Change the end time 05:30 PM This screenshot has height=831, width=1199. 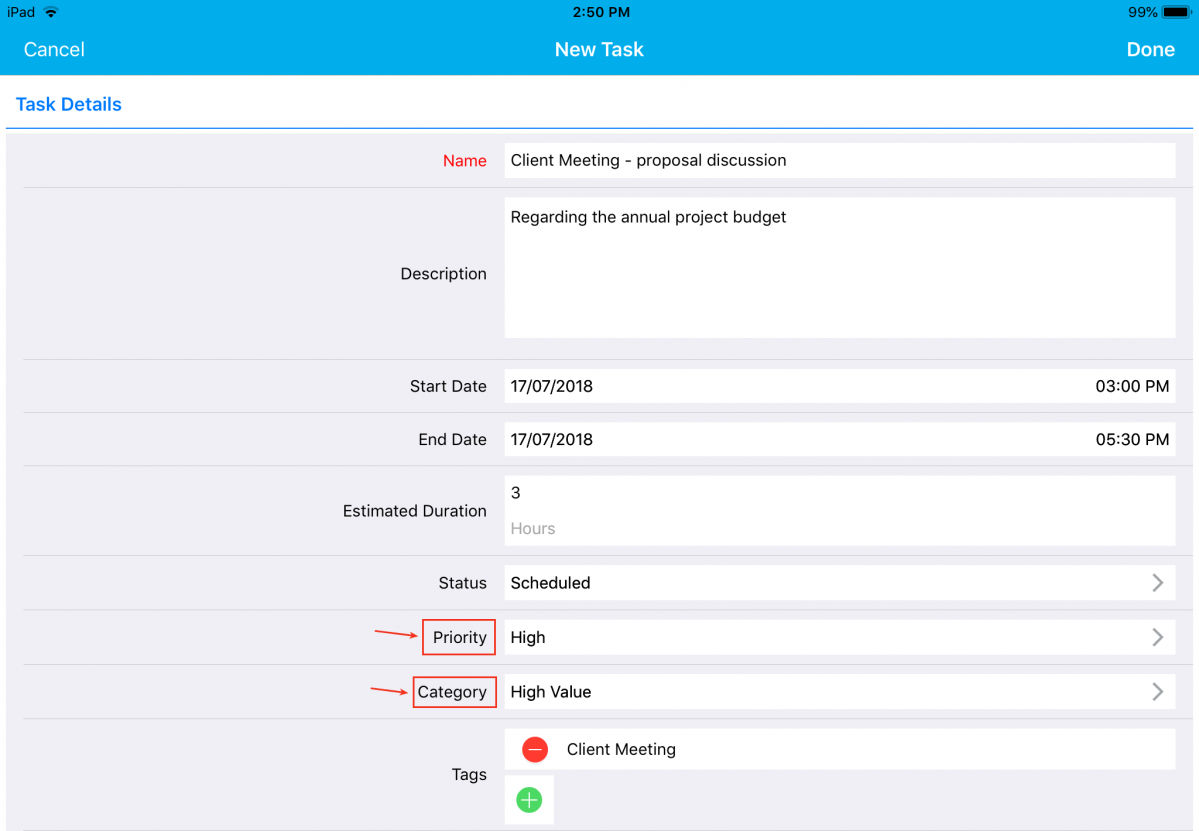[x=1132, y=439]
